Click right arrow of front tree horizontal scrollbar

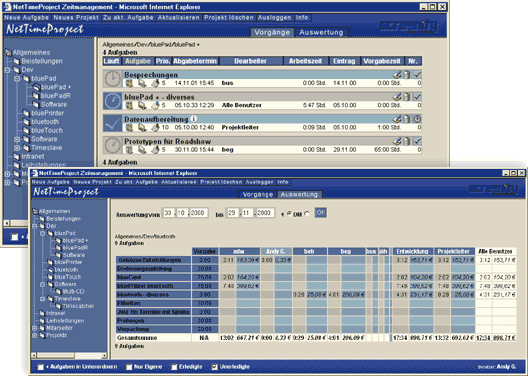[104, 355]
